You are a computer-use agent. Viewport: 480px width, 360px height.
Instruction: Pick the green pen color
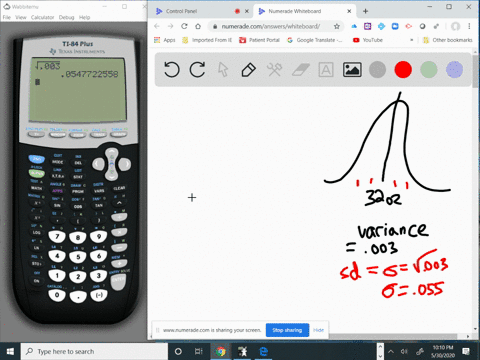click(x=429, y=70)
